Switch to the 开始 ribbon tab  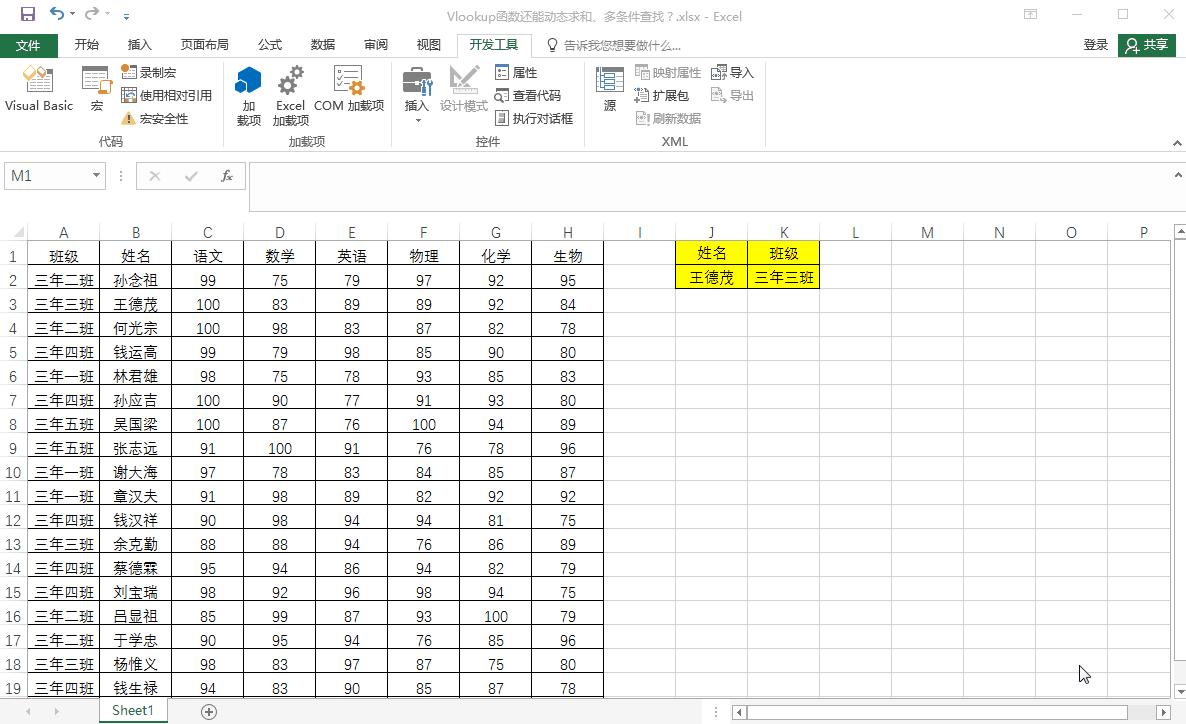point(86,44)
